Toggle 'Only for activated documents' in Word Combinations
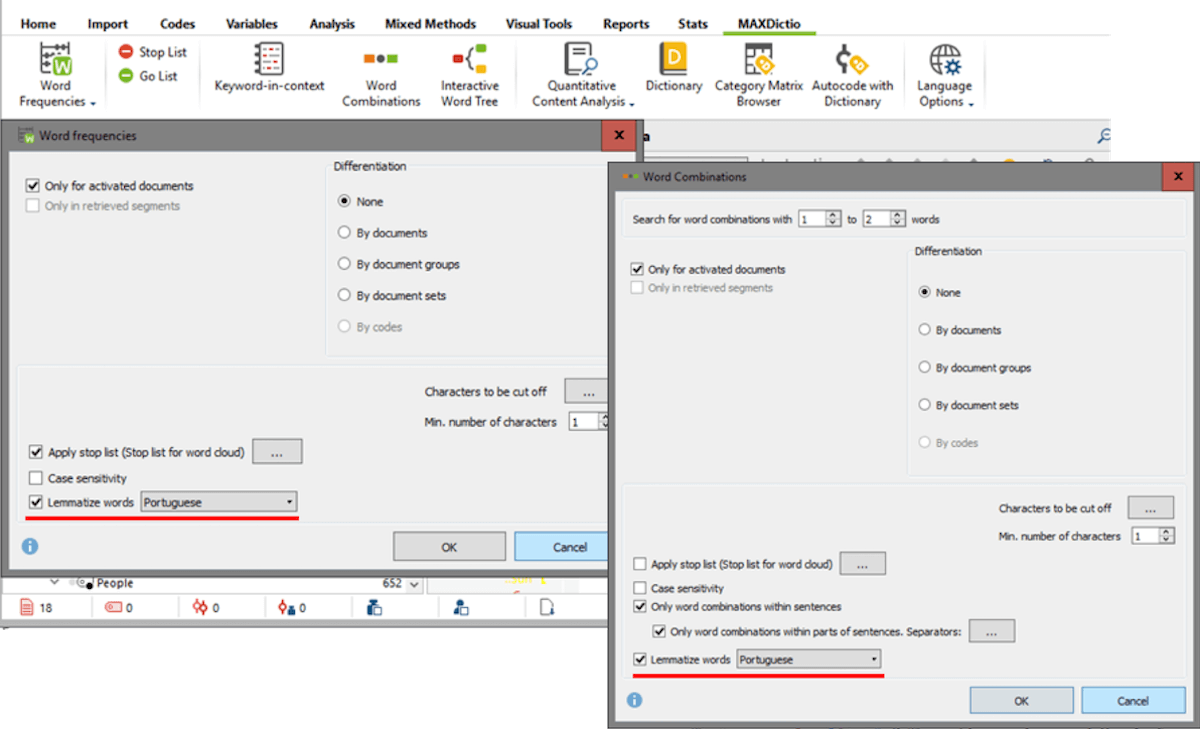 click(x=638, y=269)
